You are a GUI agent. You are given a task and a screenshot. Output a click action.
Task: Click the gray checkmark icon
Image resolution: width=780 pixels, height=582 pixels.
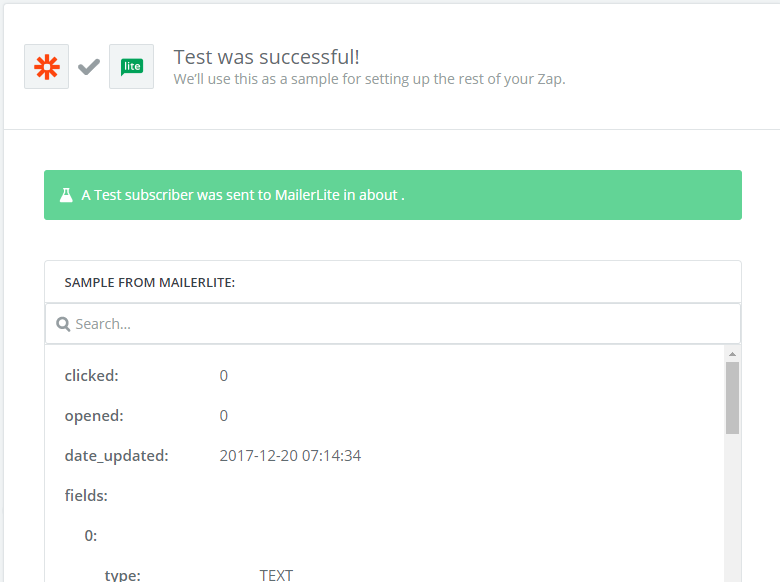point(89,67)
